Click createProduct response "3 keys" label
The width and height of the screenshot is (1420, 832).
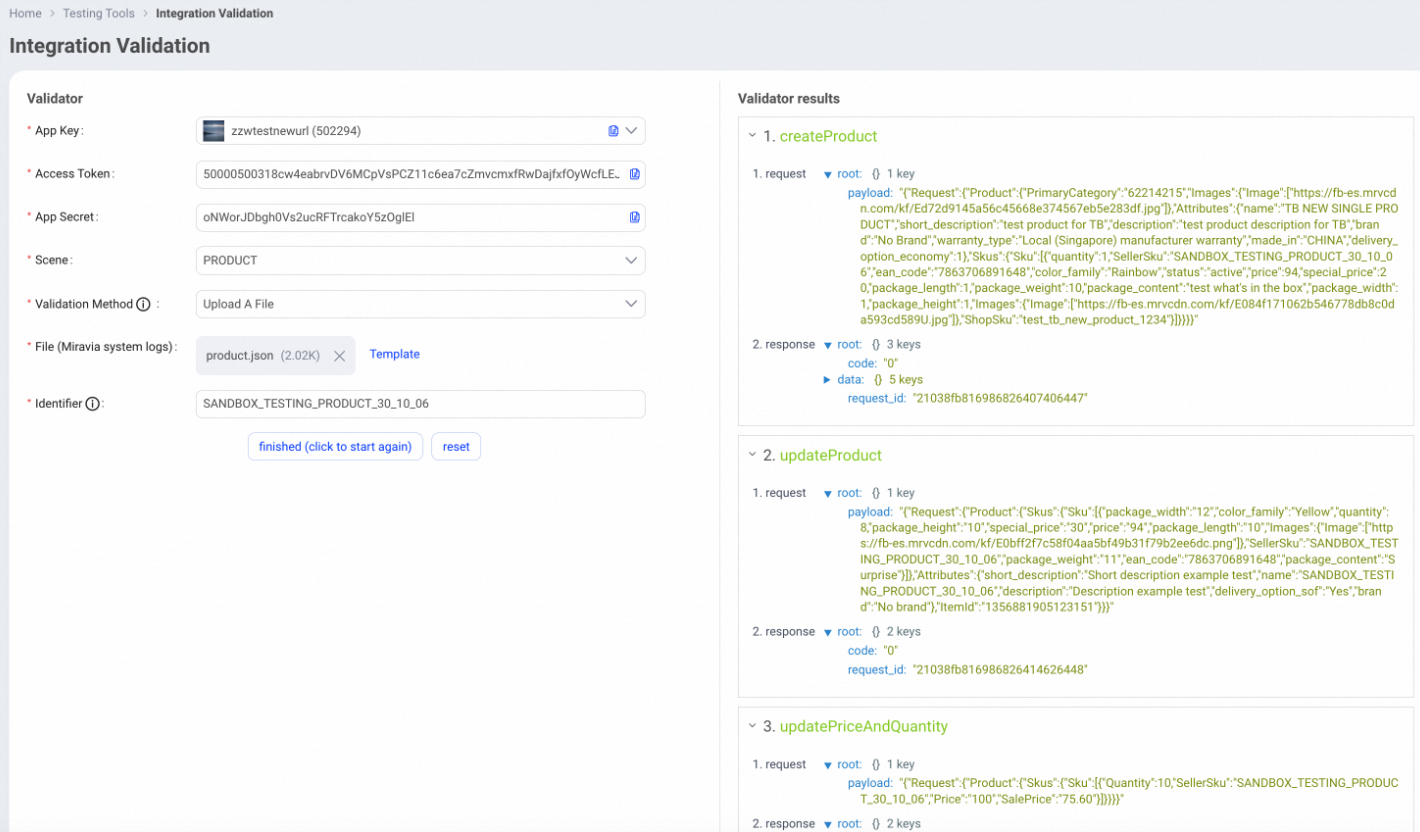pos(904,345)
